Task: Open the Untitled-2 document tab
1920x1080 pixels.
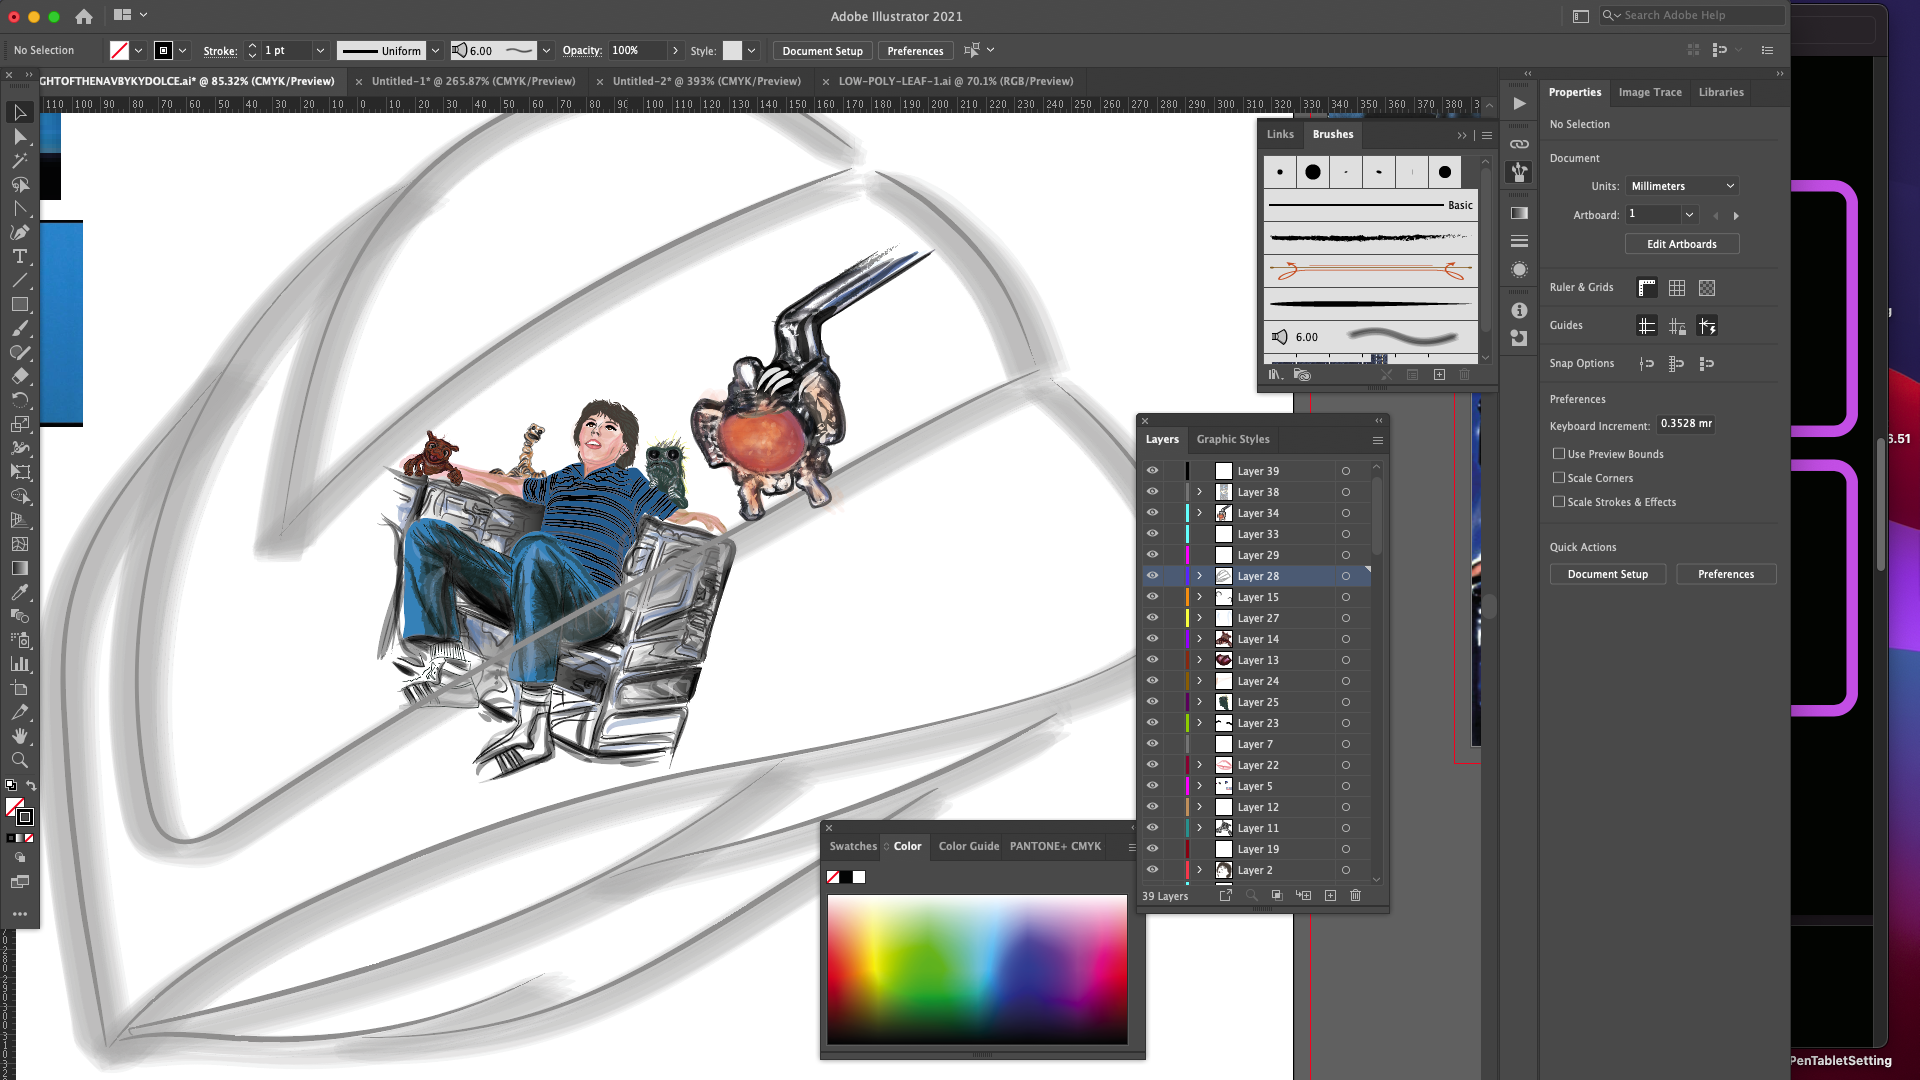Action: tap(706, 81)
